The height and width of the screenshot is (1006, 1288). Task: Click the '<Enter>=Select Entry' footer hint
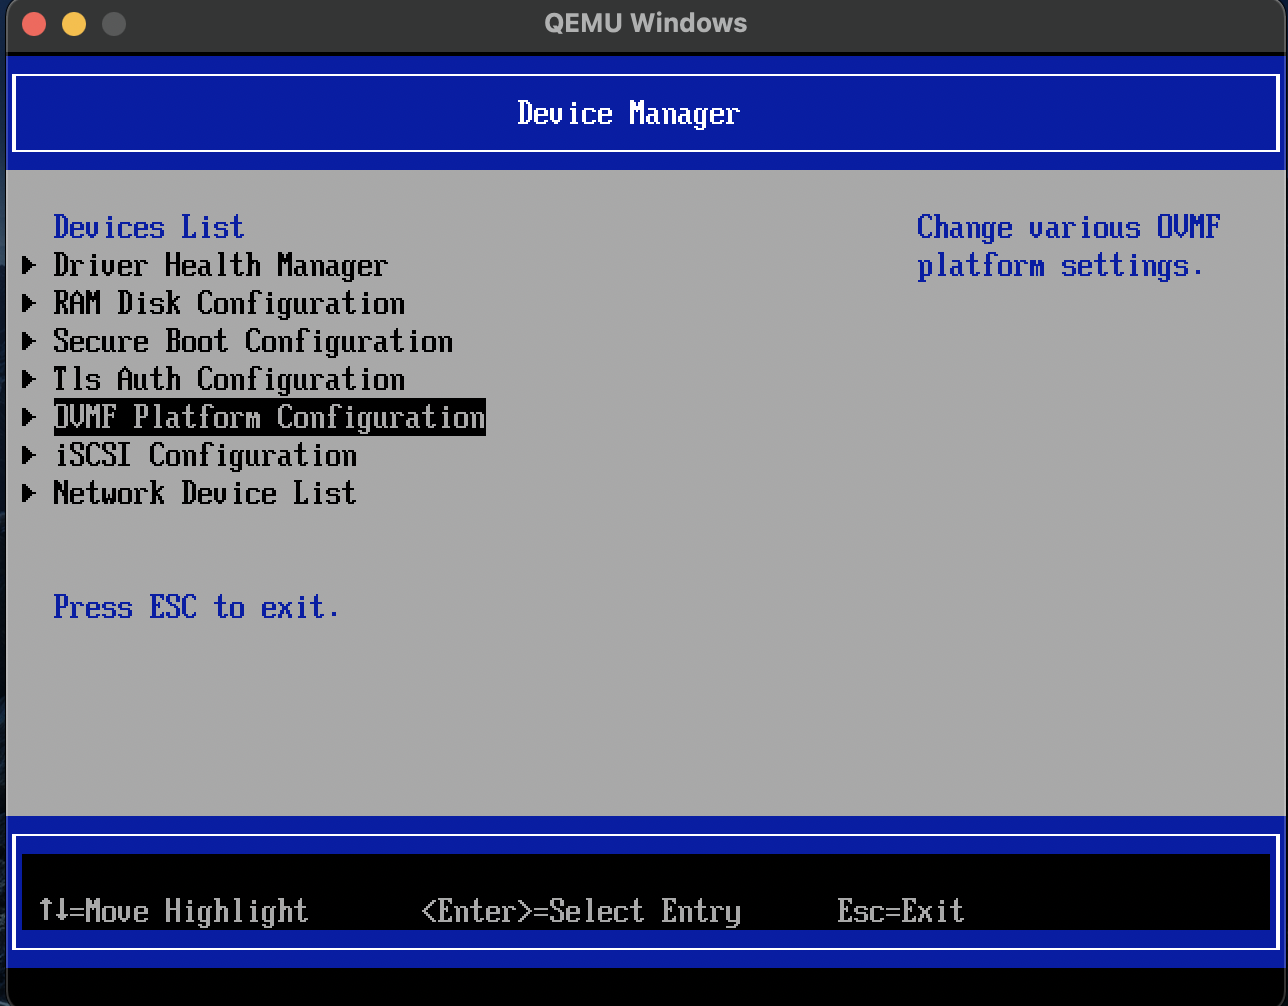tap(581, 911)
